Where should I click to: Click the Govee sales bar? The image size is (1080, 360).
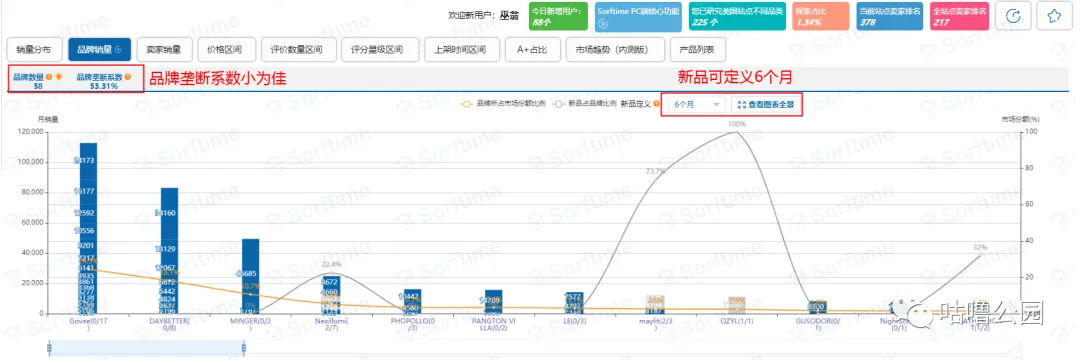(88, 228)
